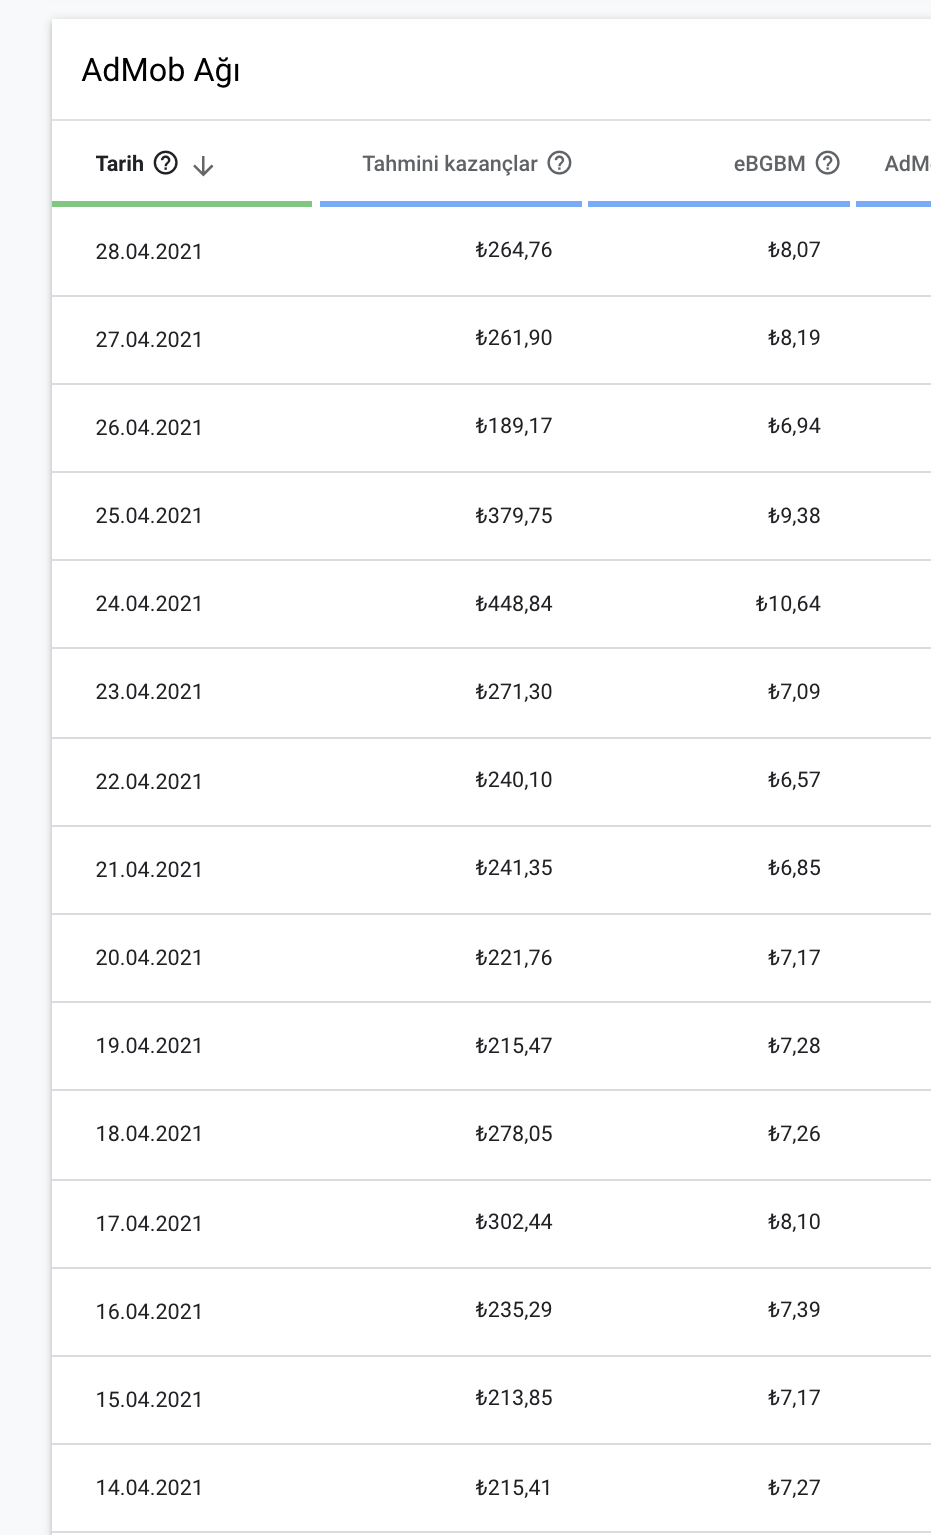The width and height of the screenshot is (931, 1535).
Task: Select the 28.04.2021 date row
Action: [491, 251]
